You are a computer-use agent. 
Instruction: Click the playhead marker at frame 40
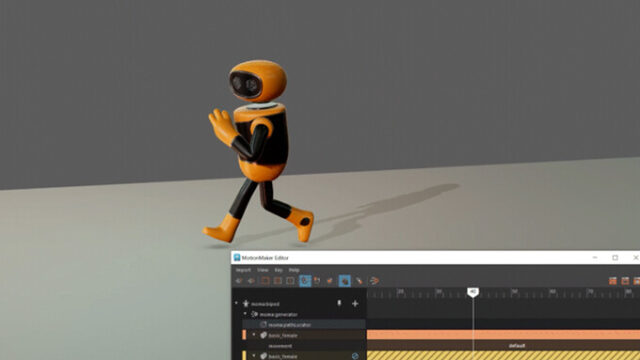(473, 292)
